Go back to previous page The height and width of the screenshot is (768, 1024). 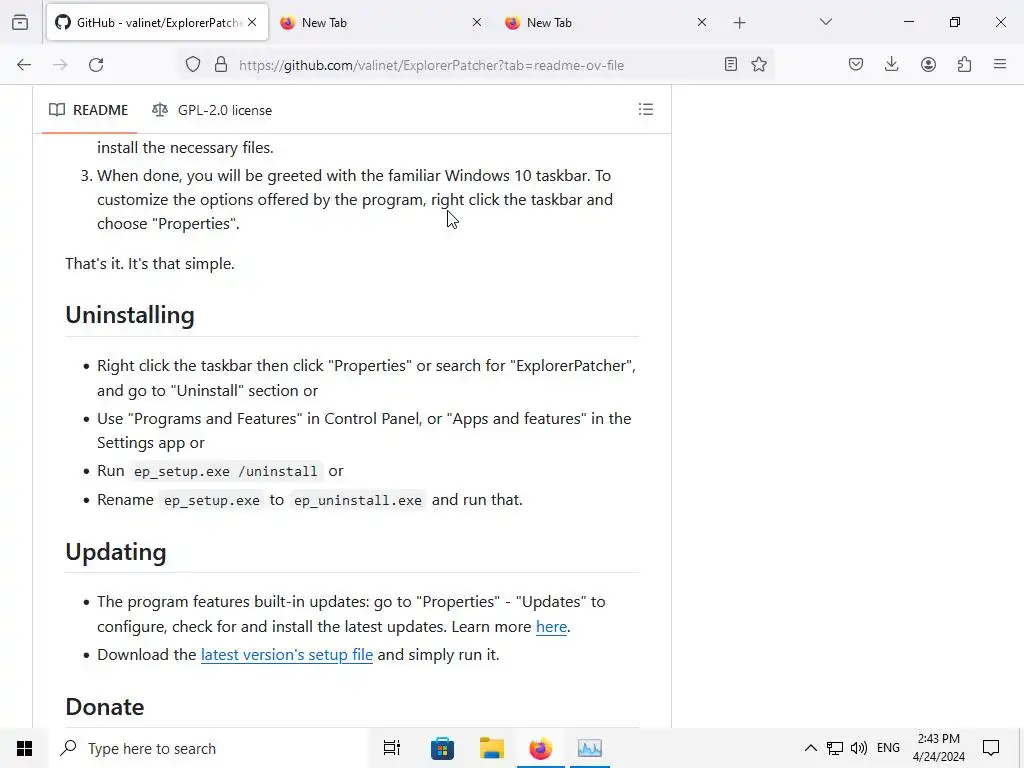click(24, 65)
